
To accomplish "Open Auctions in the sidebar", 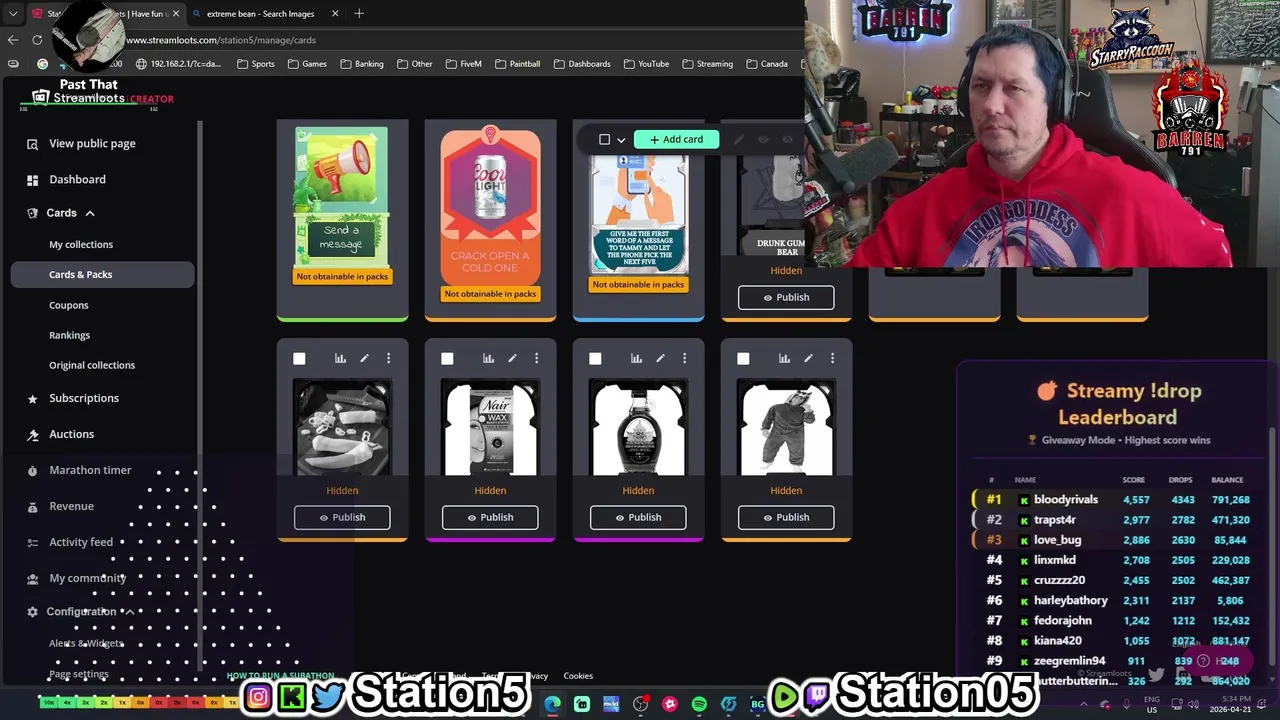I will click(x=71, y=434).
